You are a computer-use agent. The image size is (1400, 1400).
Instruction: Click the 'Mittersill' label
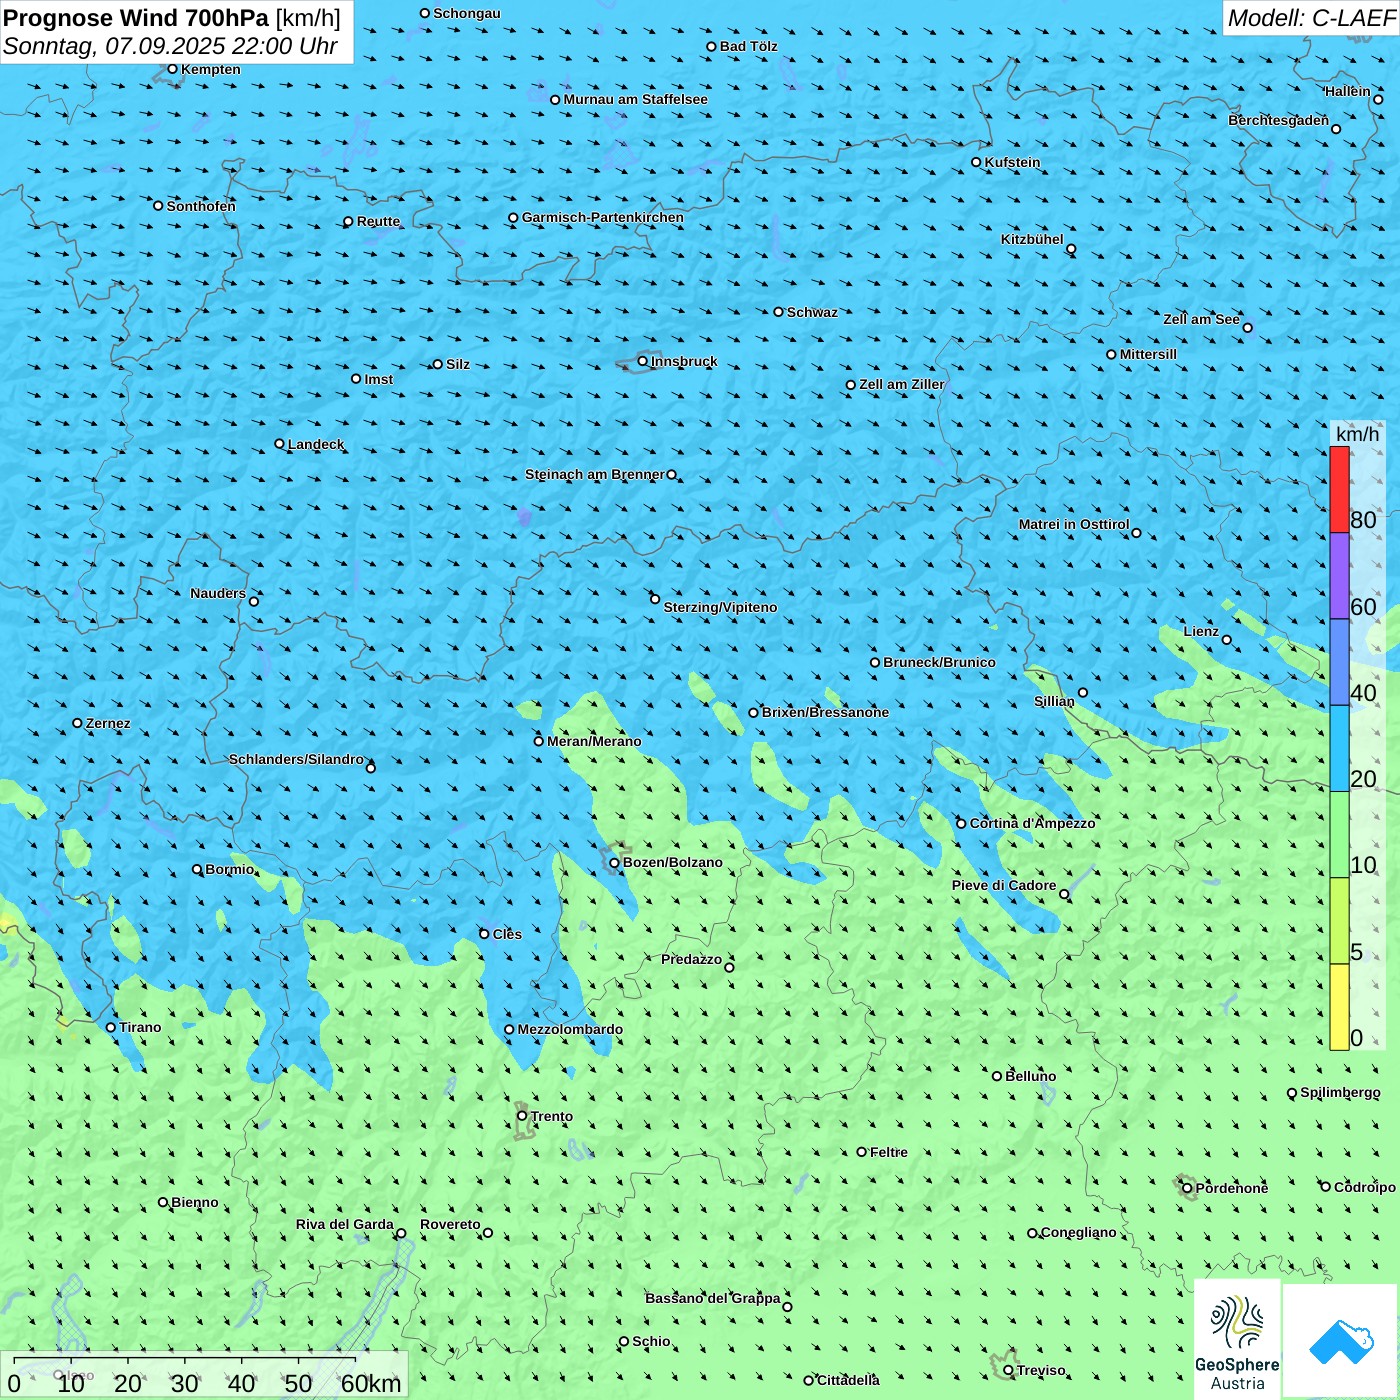1148,354
